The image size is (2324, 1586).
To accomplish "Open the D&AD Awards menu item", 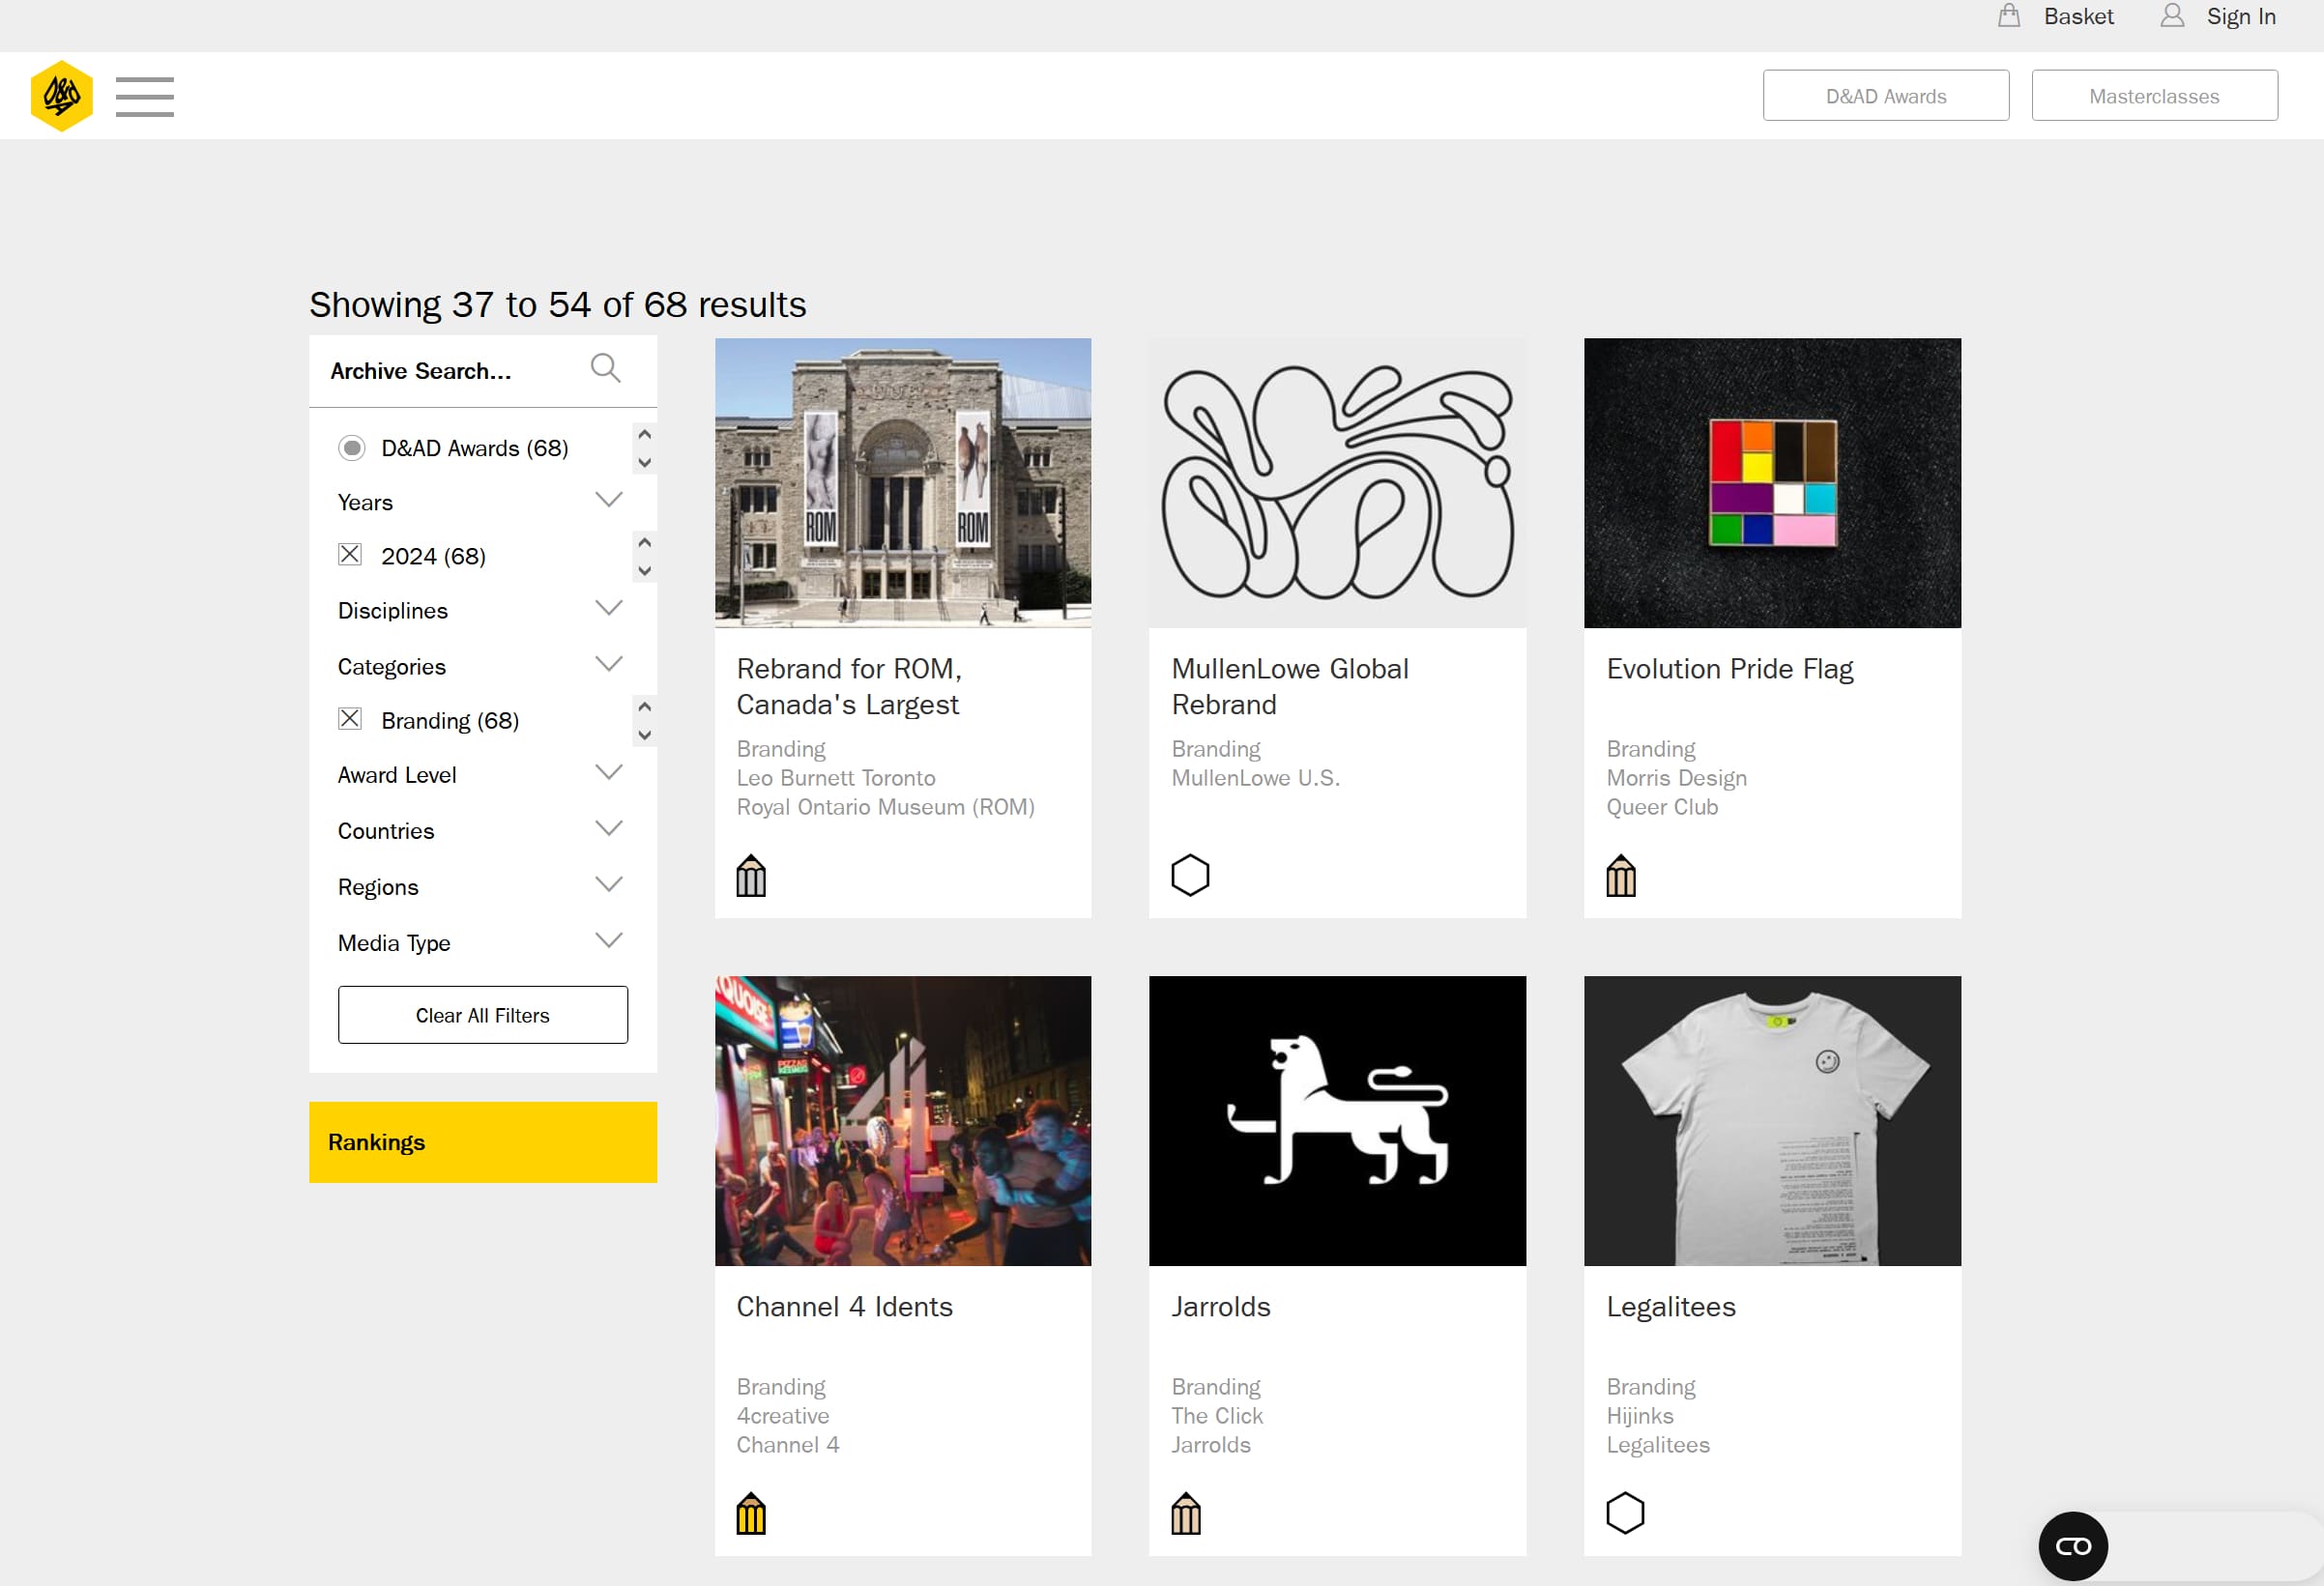I will 1886,95.
